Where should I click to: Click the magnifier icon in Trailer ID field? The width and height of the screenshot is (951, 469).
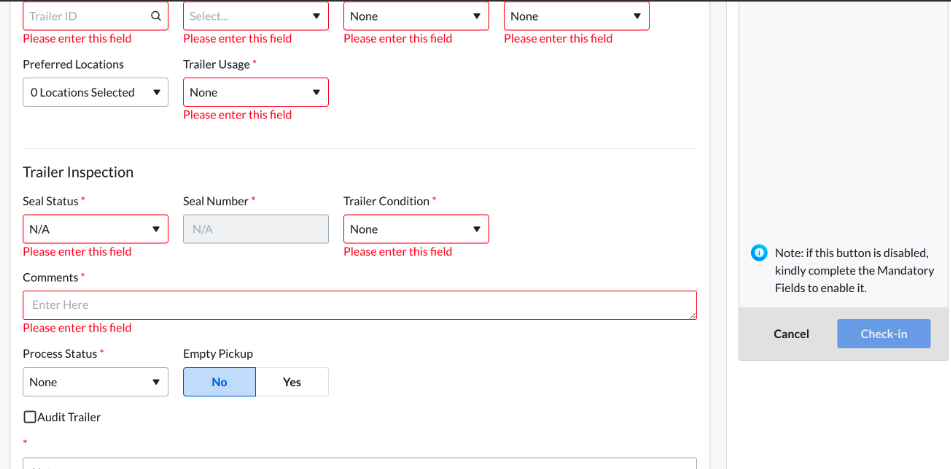coord(155,17)
